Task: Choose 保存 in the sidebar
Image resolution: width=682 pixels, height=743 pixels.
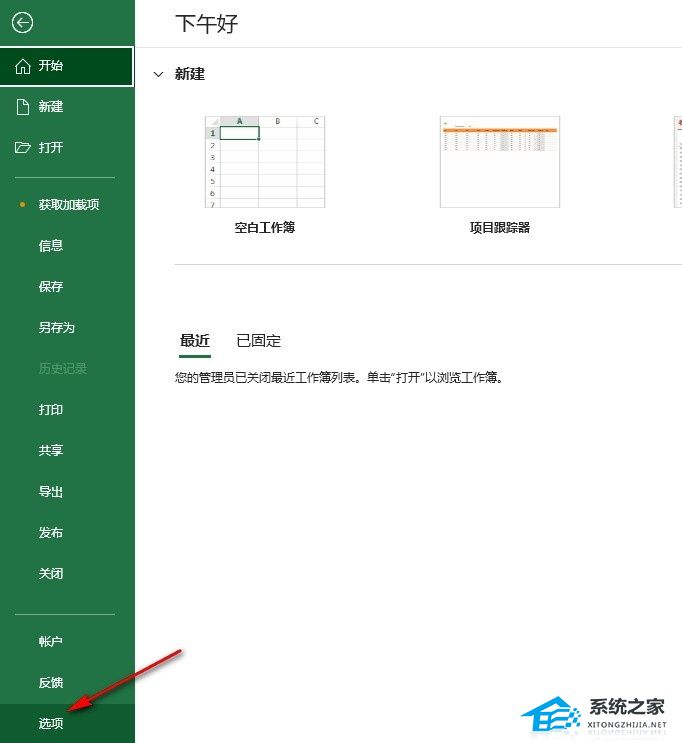Action: (67, 286)
